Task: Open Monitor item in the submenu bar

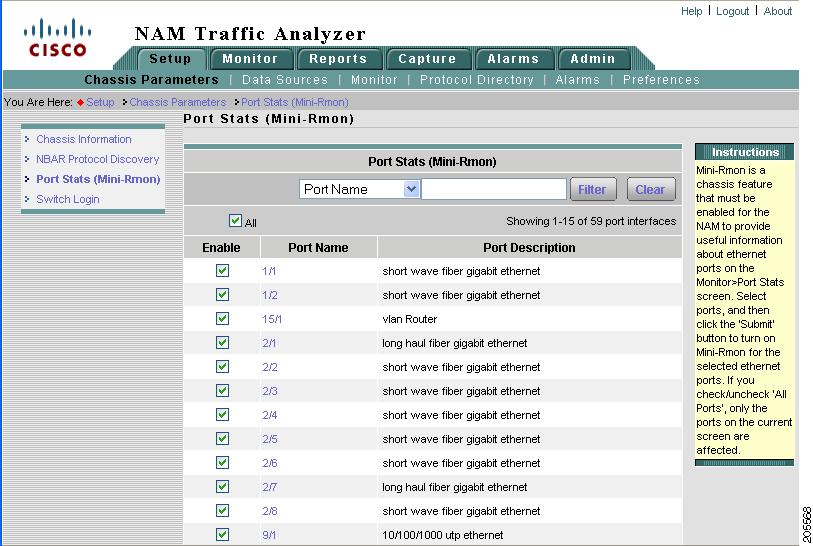Action: [374, 80]
